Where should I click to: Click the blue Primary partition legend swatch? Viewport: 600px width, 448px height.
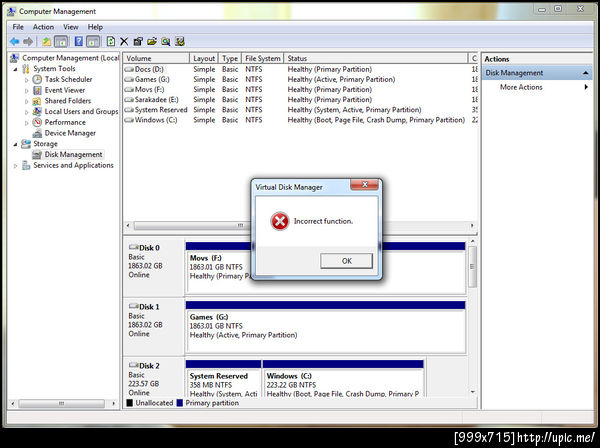click(179, 403)
